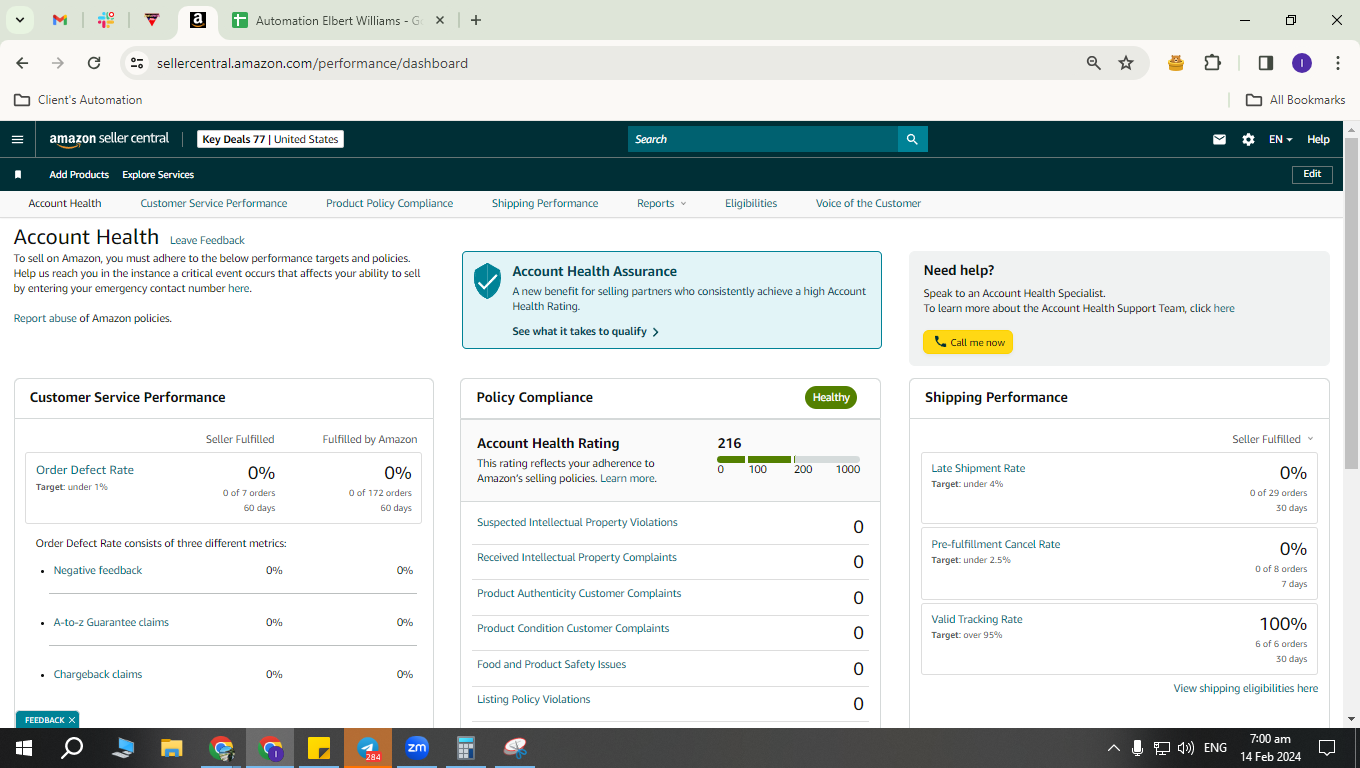Open the EN language dropdown
This screenshot has height=768, width=1360.
pyautogui.click(x=1280, y=139)
